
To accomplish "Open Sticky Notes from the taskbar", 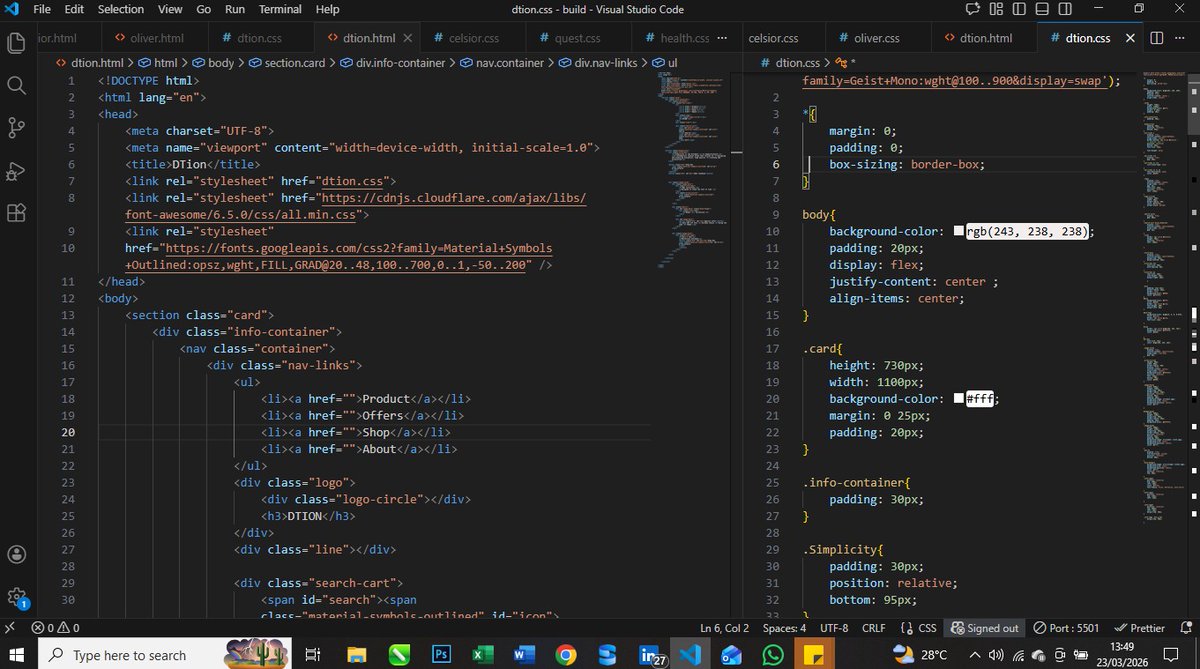I will [814, 655].
